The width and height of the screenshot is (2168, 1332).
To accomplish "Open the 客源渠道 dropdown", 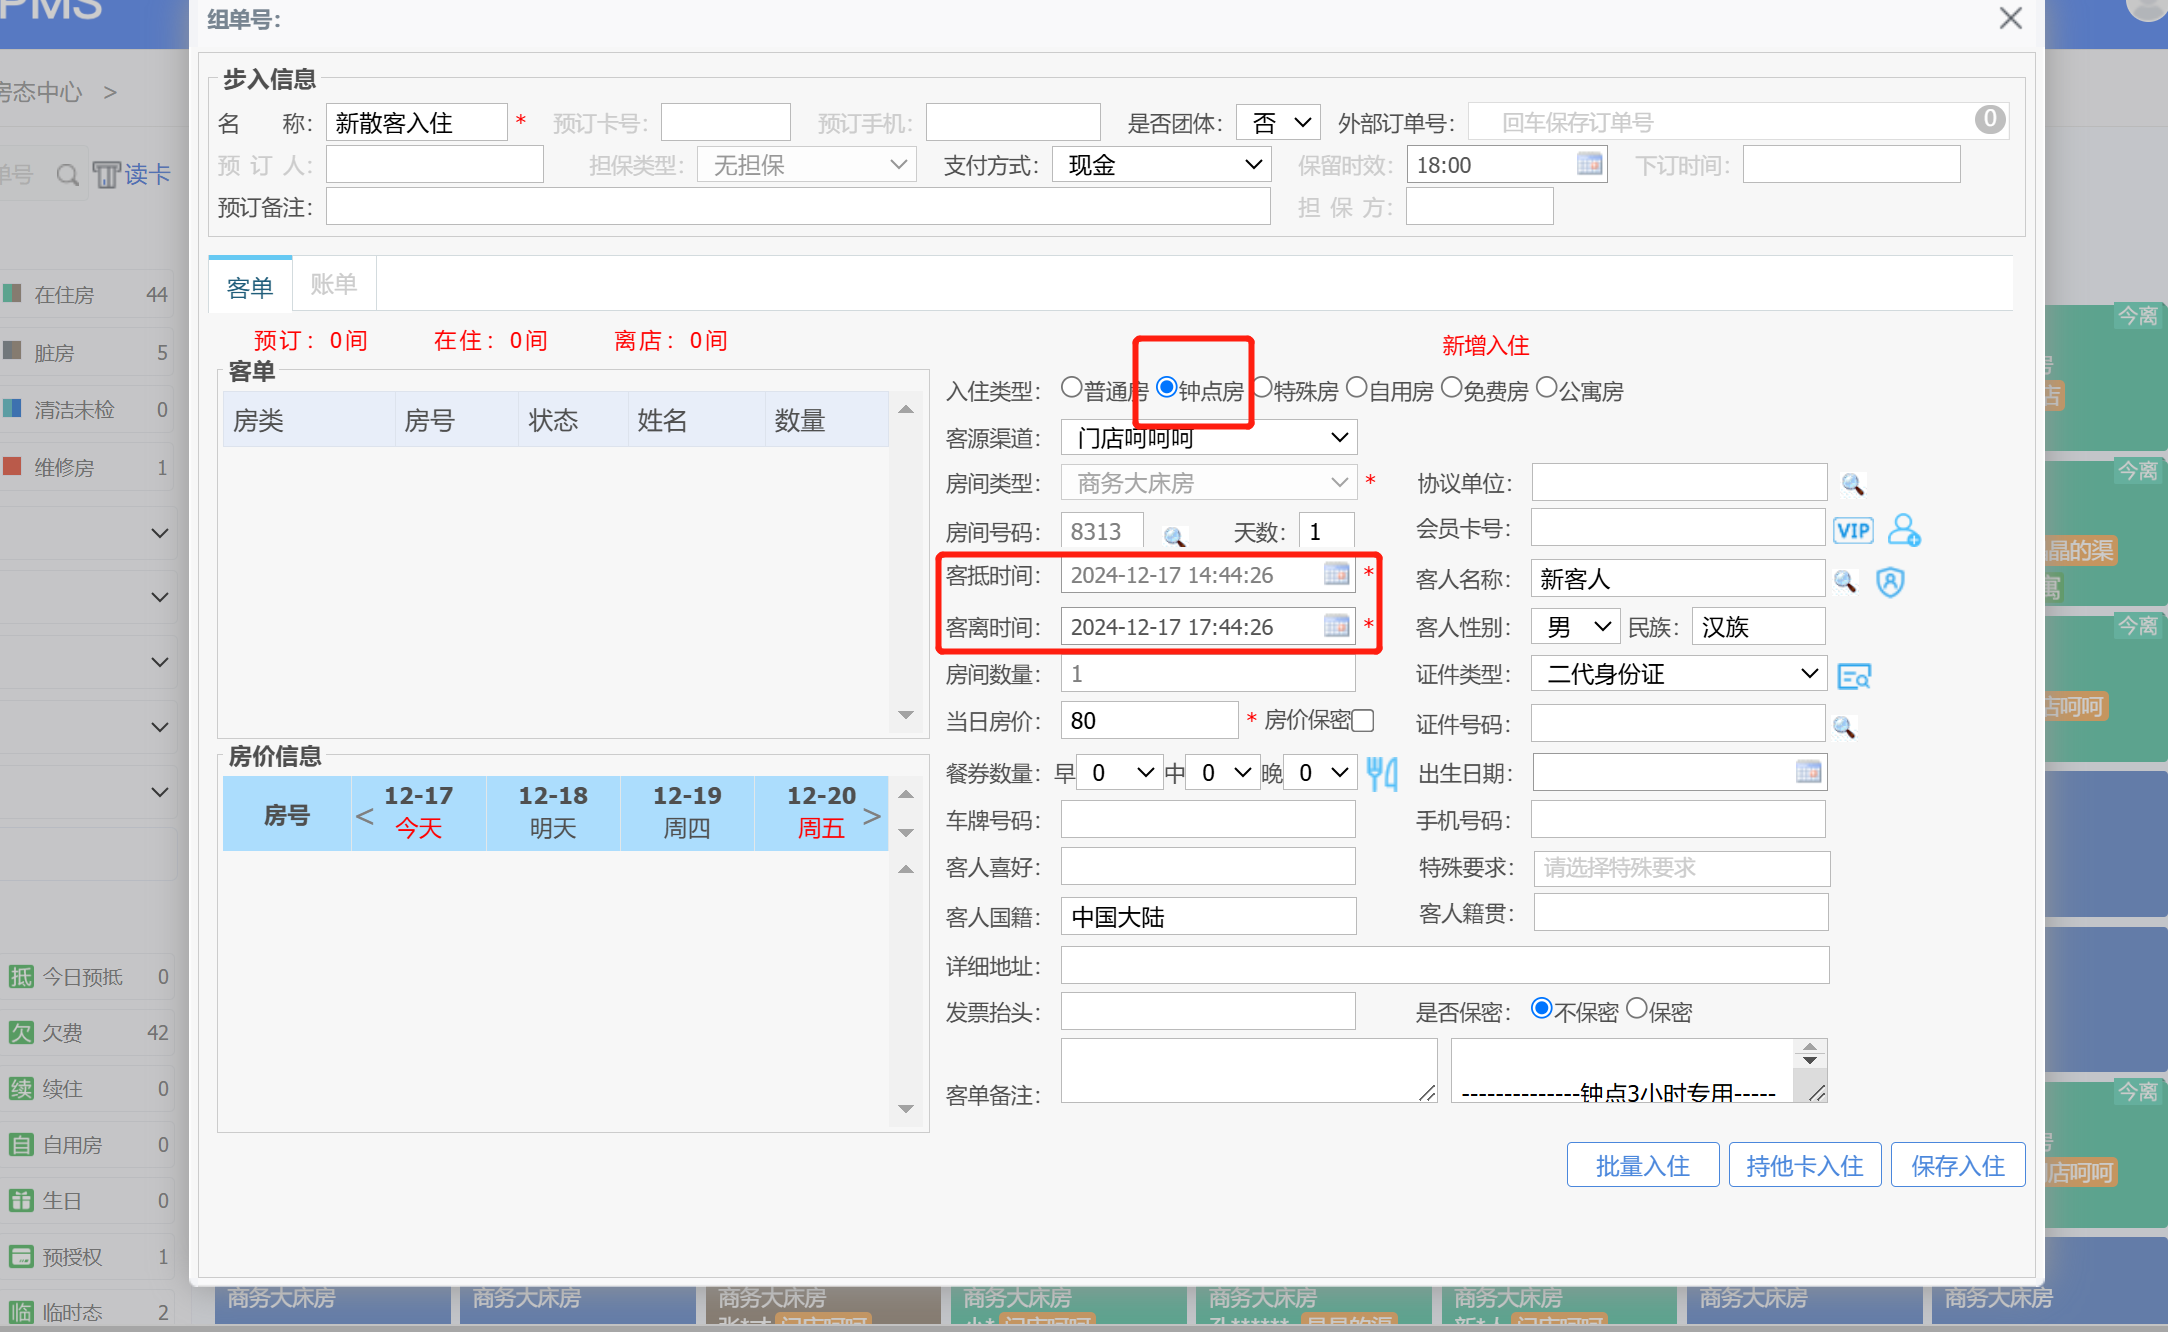I will point(1209,438).
